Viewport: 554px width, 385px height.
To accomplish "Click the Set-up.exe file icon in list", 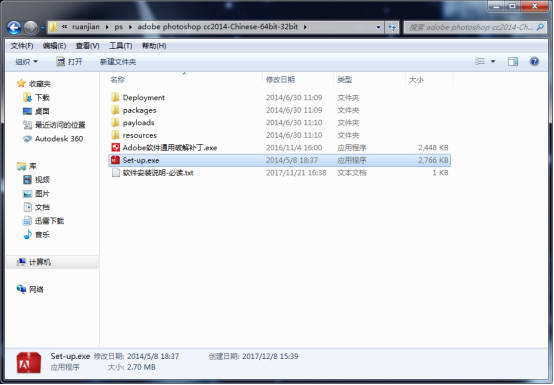I will pyautogui.click(x=115, y=160).
